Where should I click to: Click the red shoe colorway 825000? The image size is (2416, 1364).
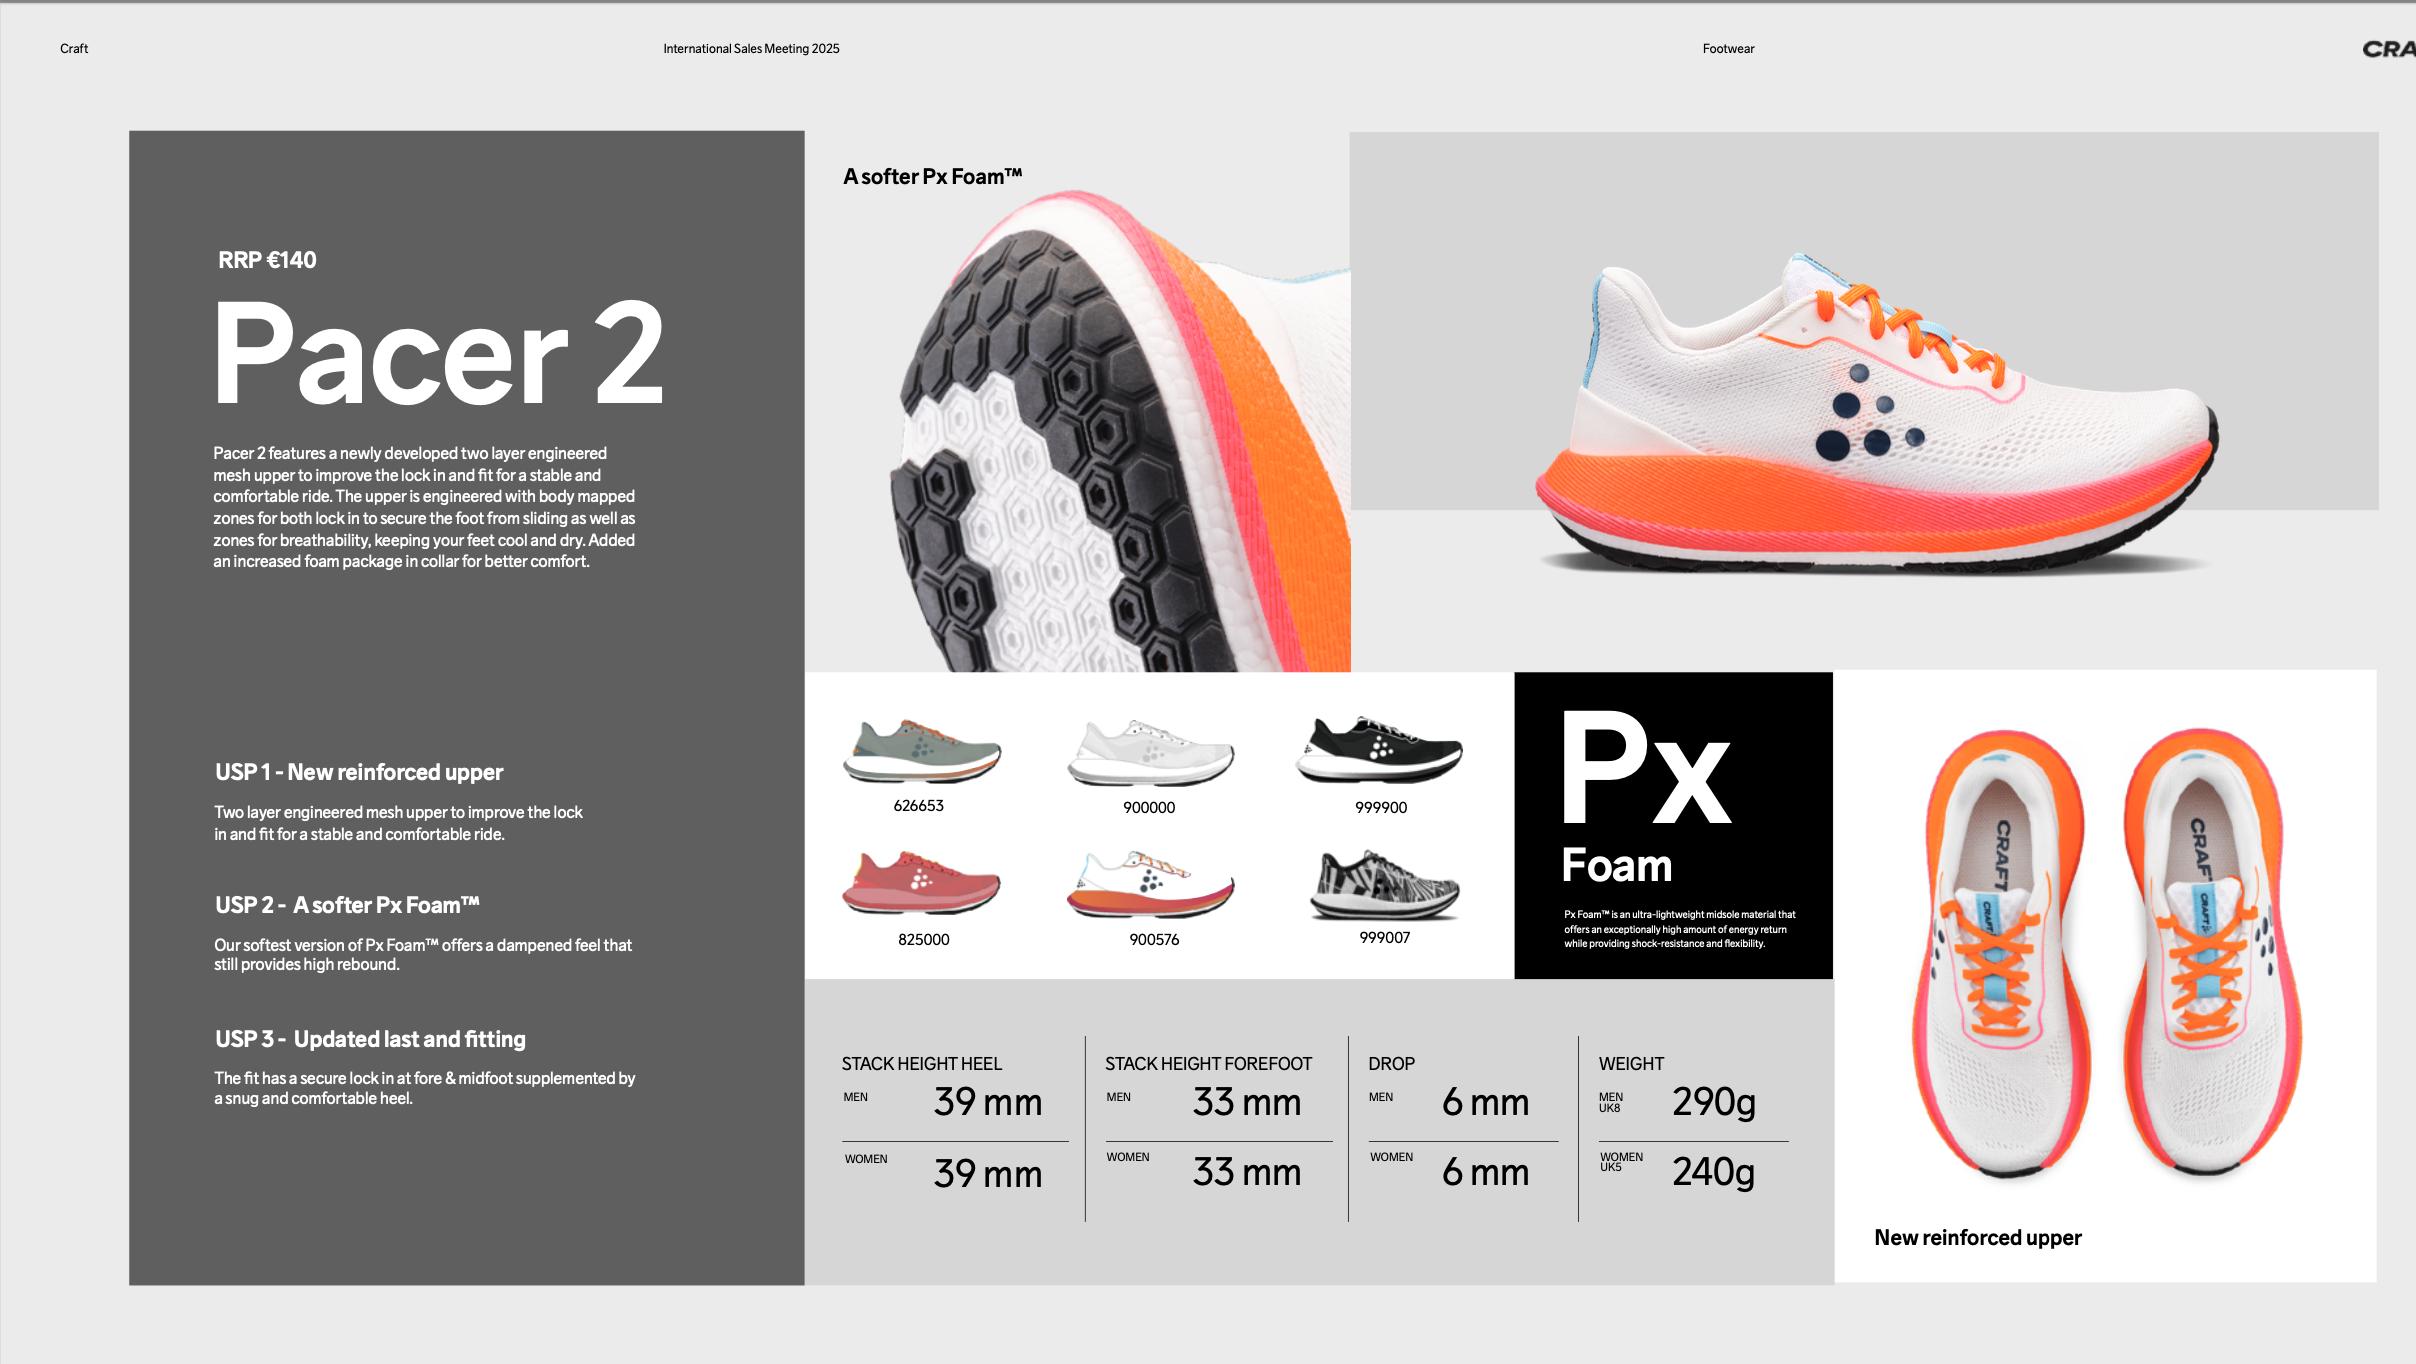click(921, 884)
